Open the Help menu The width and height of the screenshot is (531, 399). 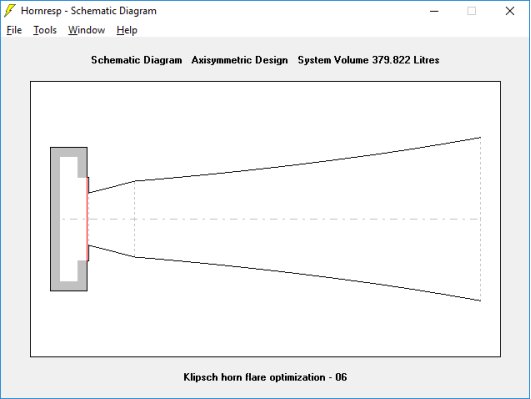[x=127, y=30]
